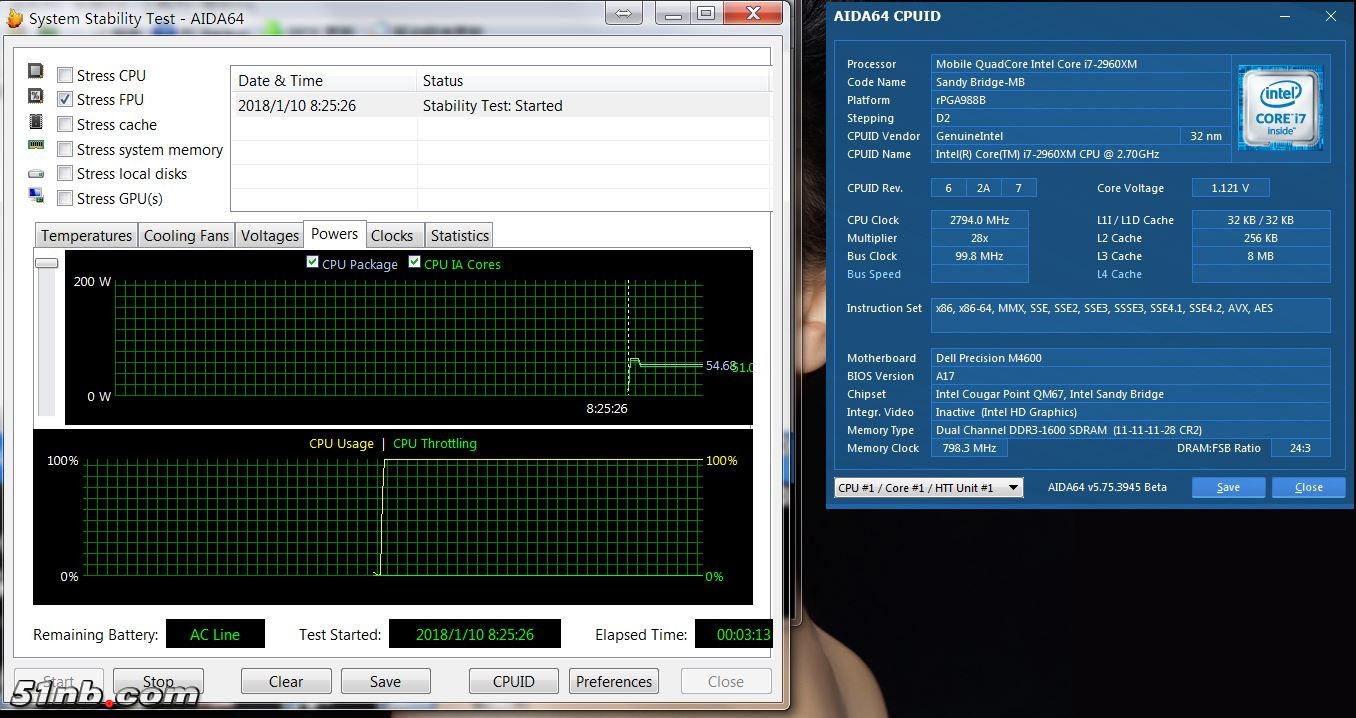Switch to the Voltages tab
This screenshot has height=718, width=1356.
coord(270,236)
